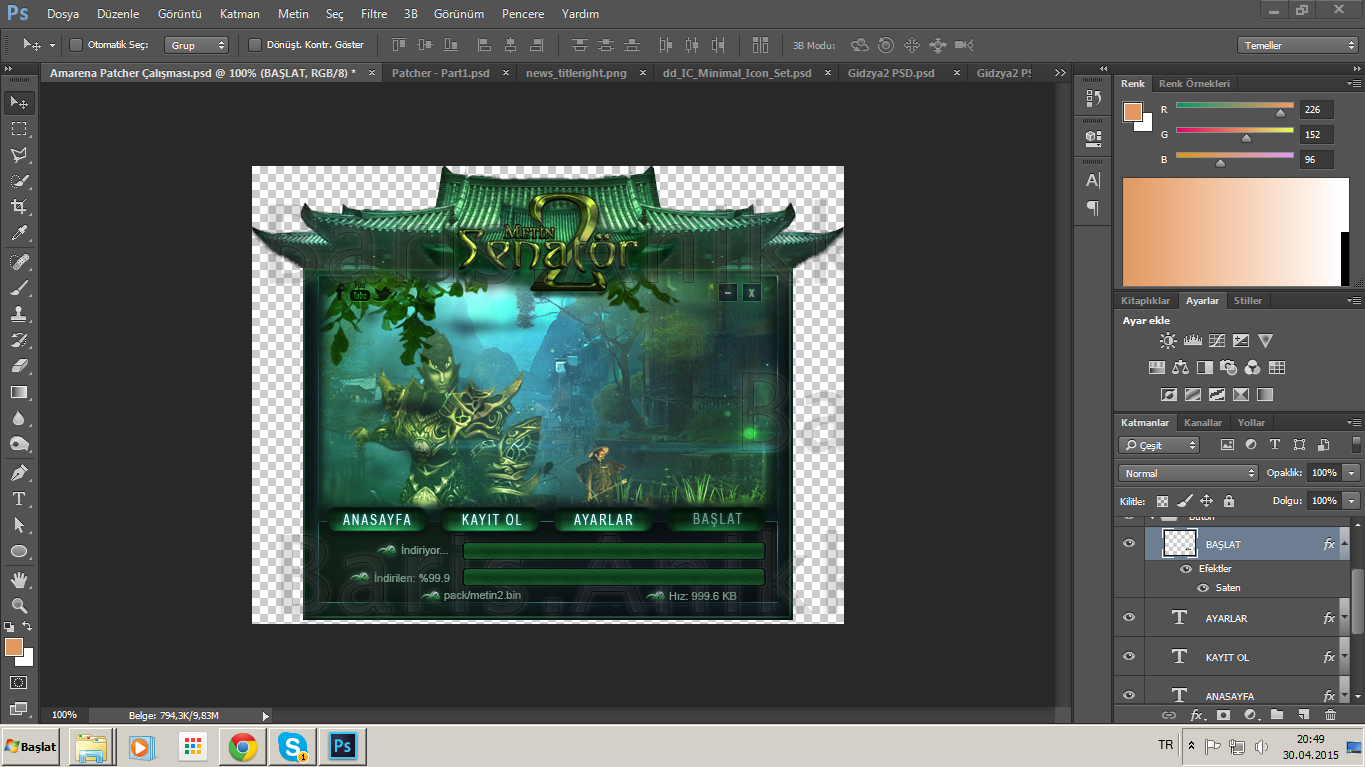Add a layer mask
Image resolution: width=1365 pixels, height=767 pixels.
[1223, 715]
